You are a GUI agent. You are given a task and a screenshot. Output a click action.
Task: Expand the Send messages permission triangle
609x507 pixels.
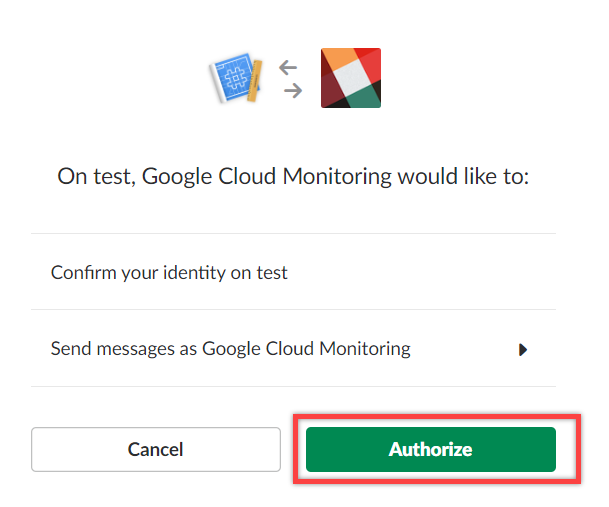tap(523, 350)
